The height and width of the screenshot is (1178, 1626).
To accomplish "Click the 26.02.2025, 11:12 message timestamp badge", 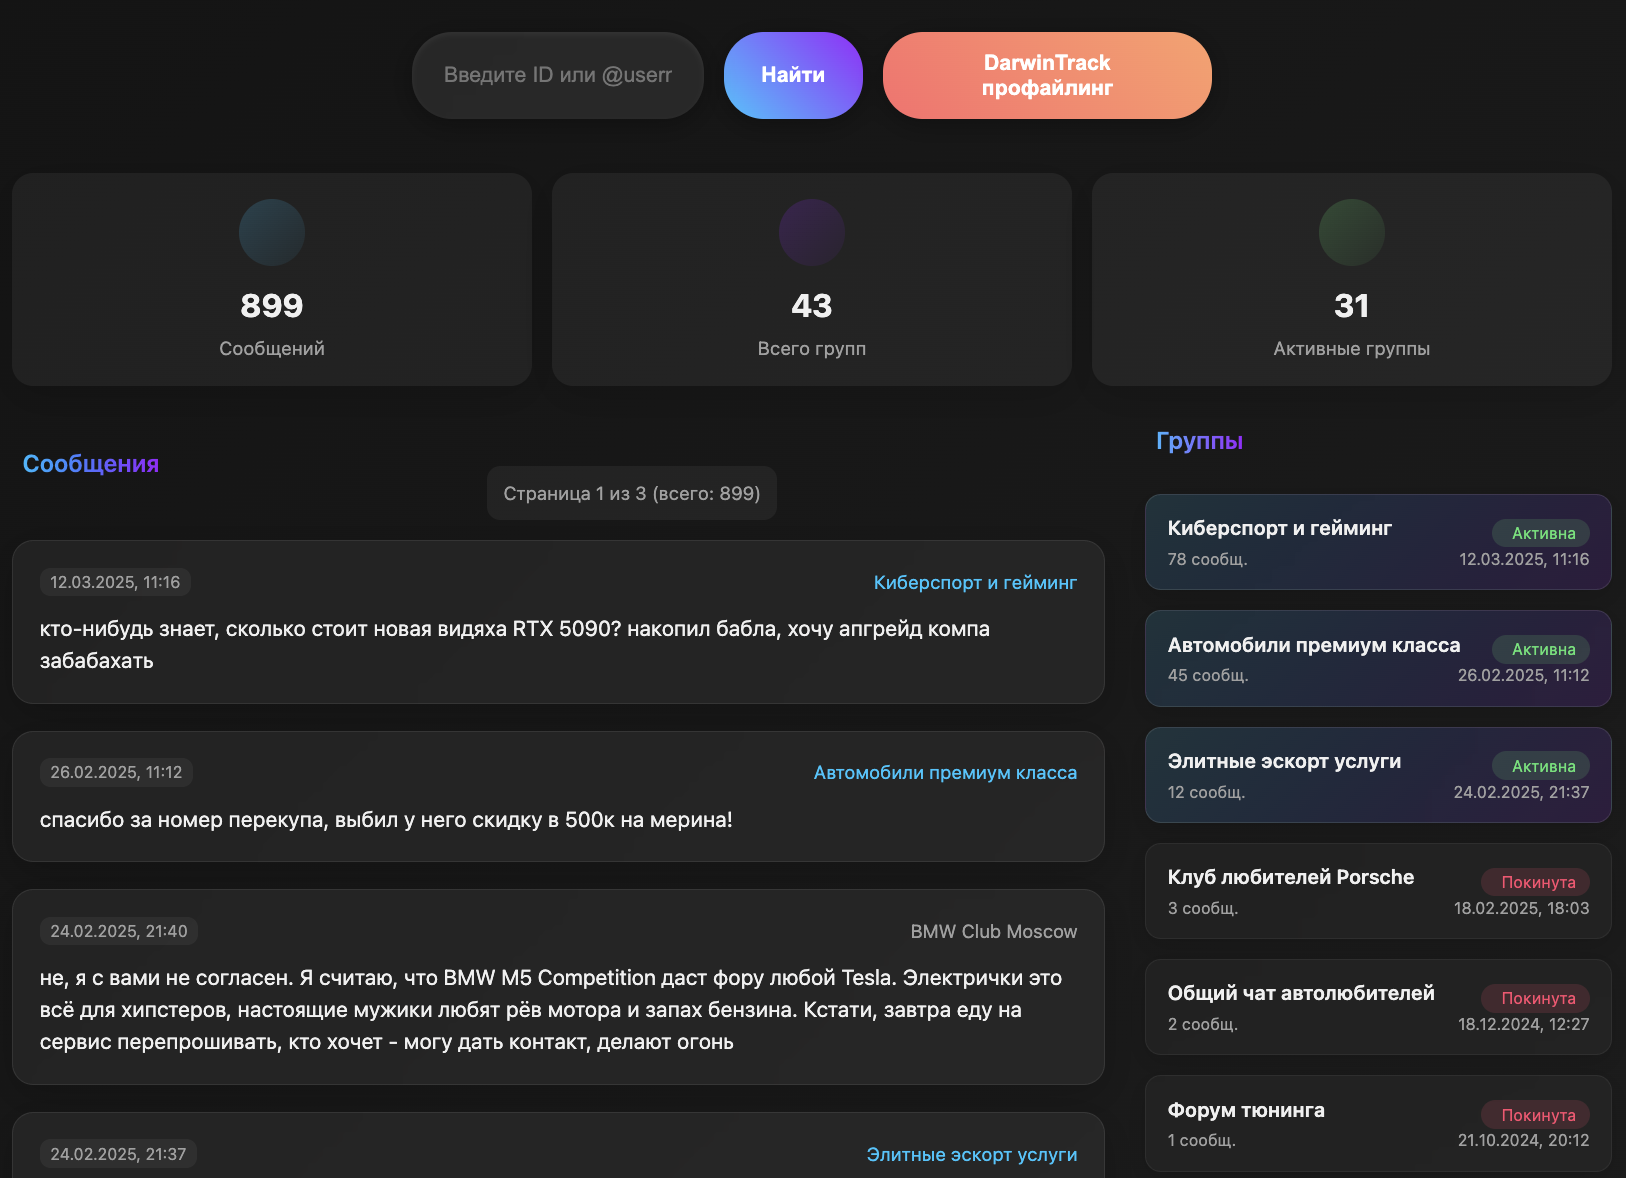I will coord(116,772).
